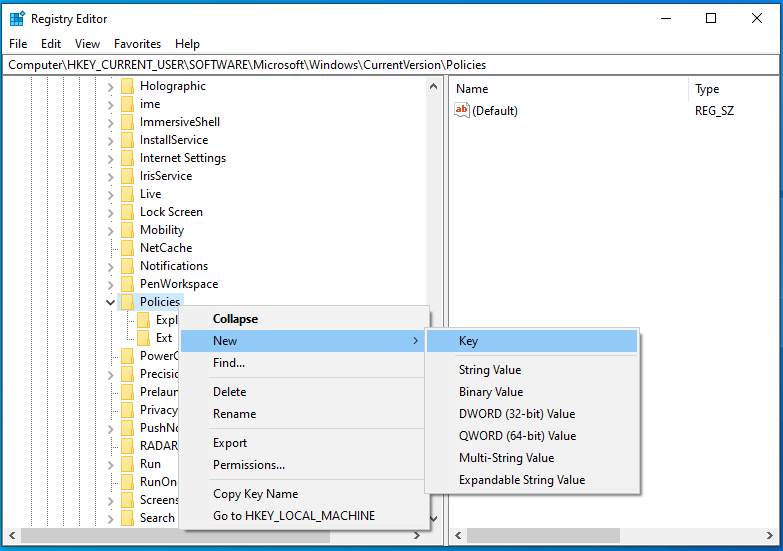Screen dimensions: 783x551
Task: Create a new Multi-String Value
Action: [x=532, y=458]
